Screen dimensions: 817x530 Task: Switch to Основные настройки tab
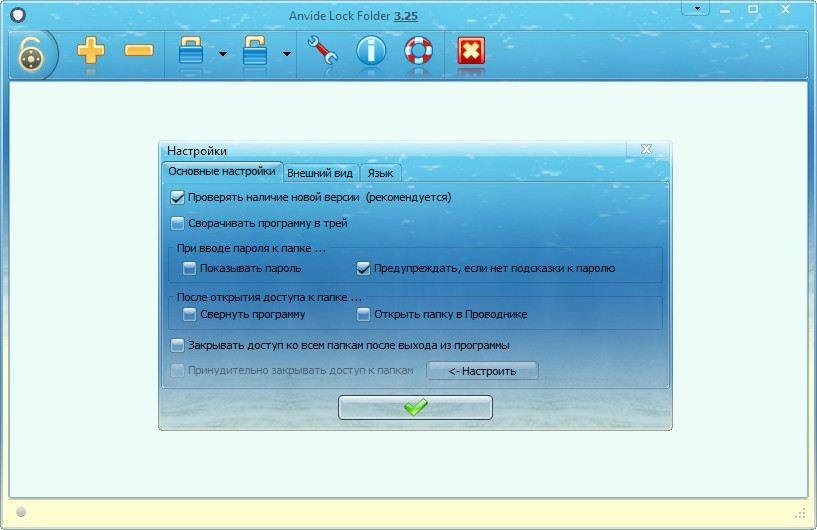(222, 171)
